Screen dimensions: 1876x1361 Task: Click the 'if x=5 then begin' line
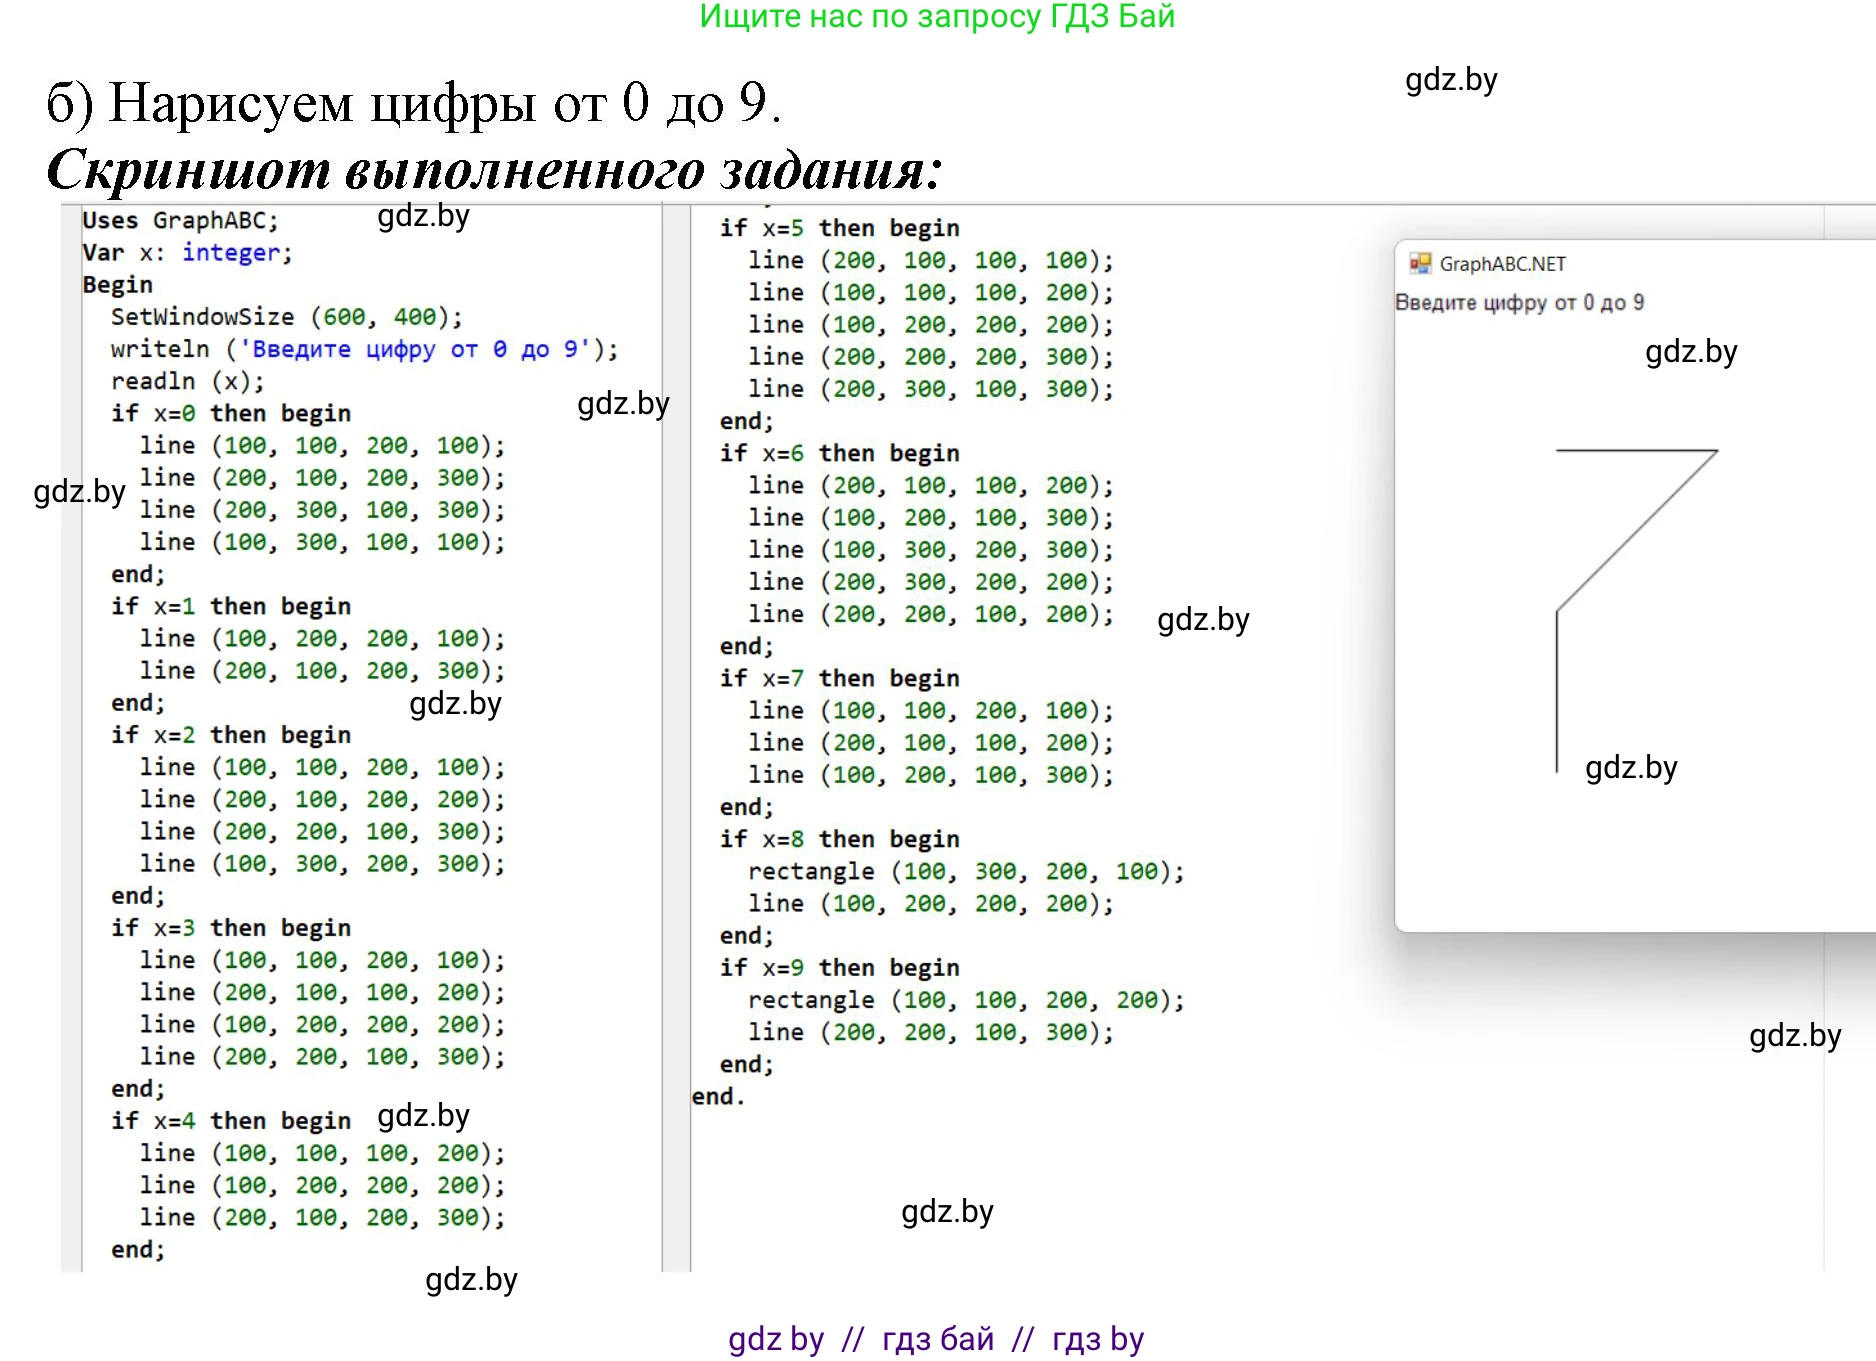[839, 228]
